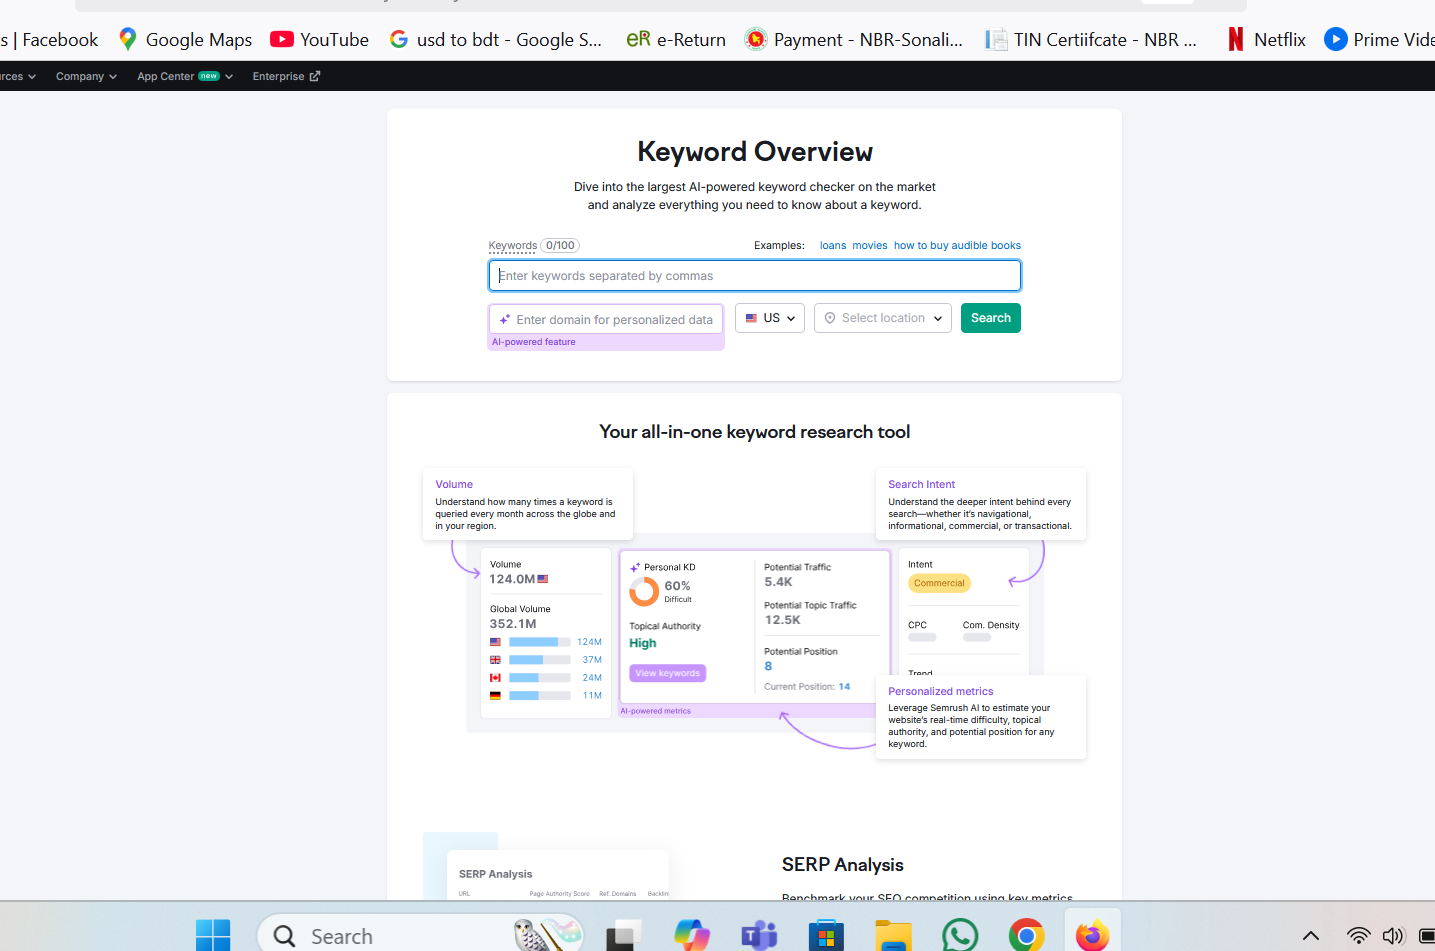The width and height of the screenshot is (1435, 951).
Task: Open the volume speaker tray icon
Action: [x=1393, y=936]
